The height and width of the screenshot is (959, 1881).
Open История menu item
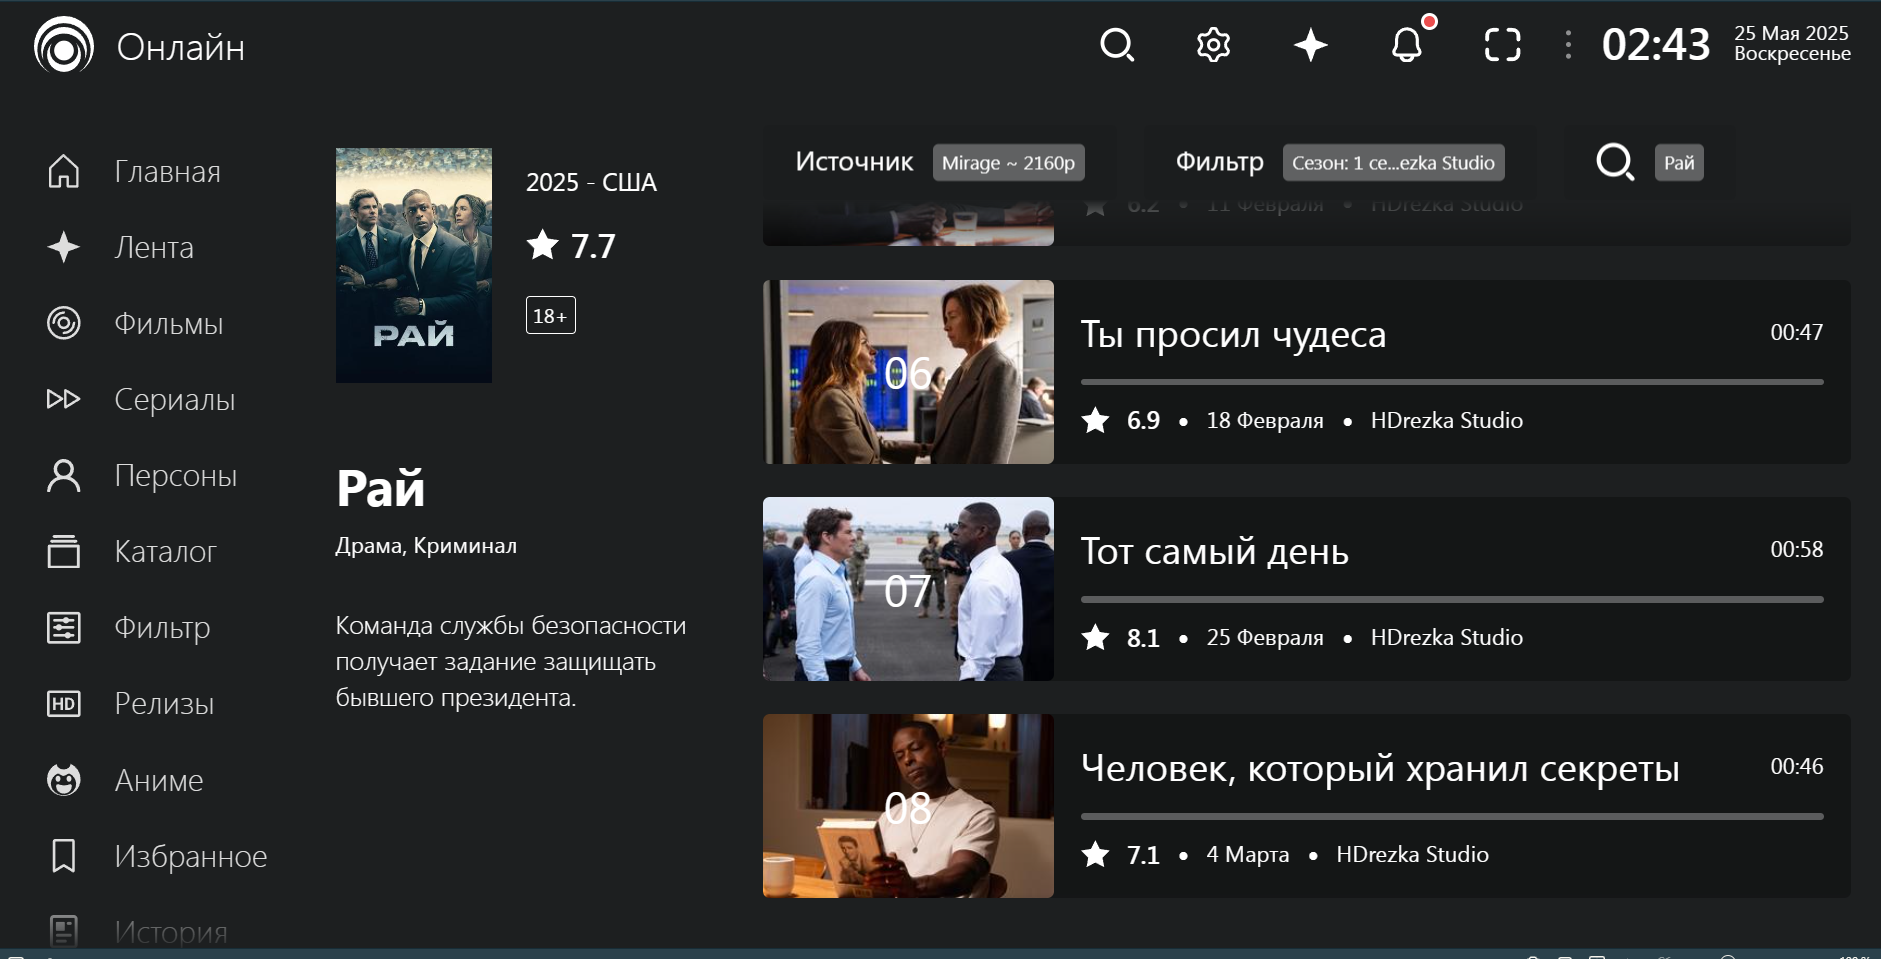pyautogui.click(x=171, y=932)
